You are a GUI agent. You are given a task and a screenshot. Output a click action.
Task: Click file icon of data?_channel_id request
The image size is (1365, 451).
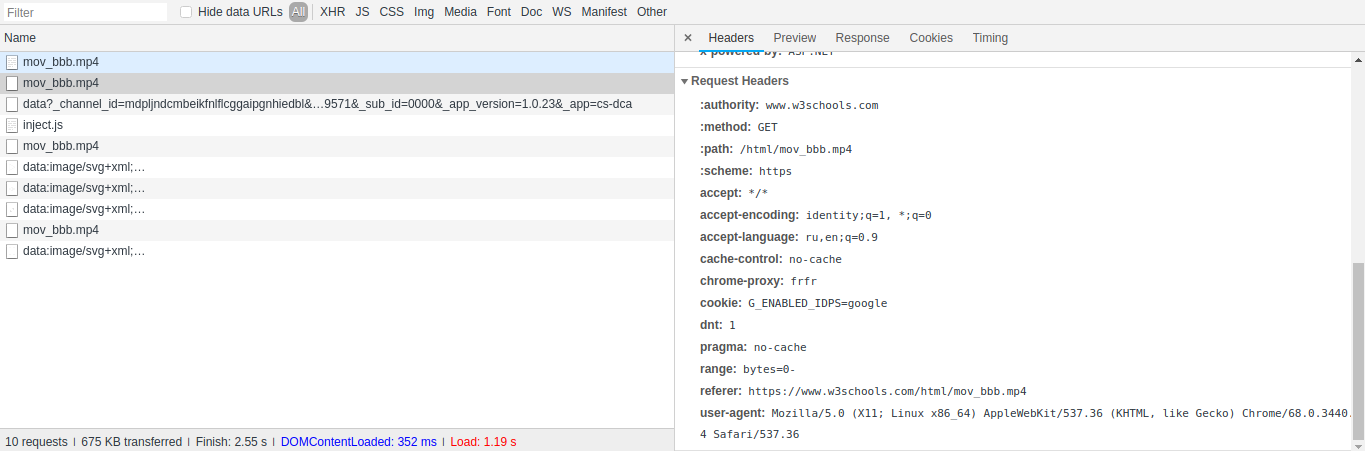[x=12, y=104]
